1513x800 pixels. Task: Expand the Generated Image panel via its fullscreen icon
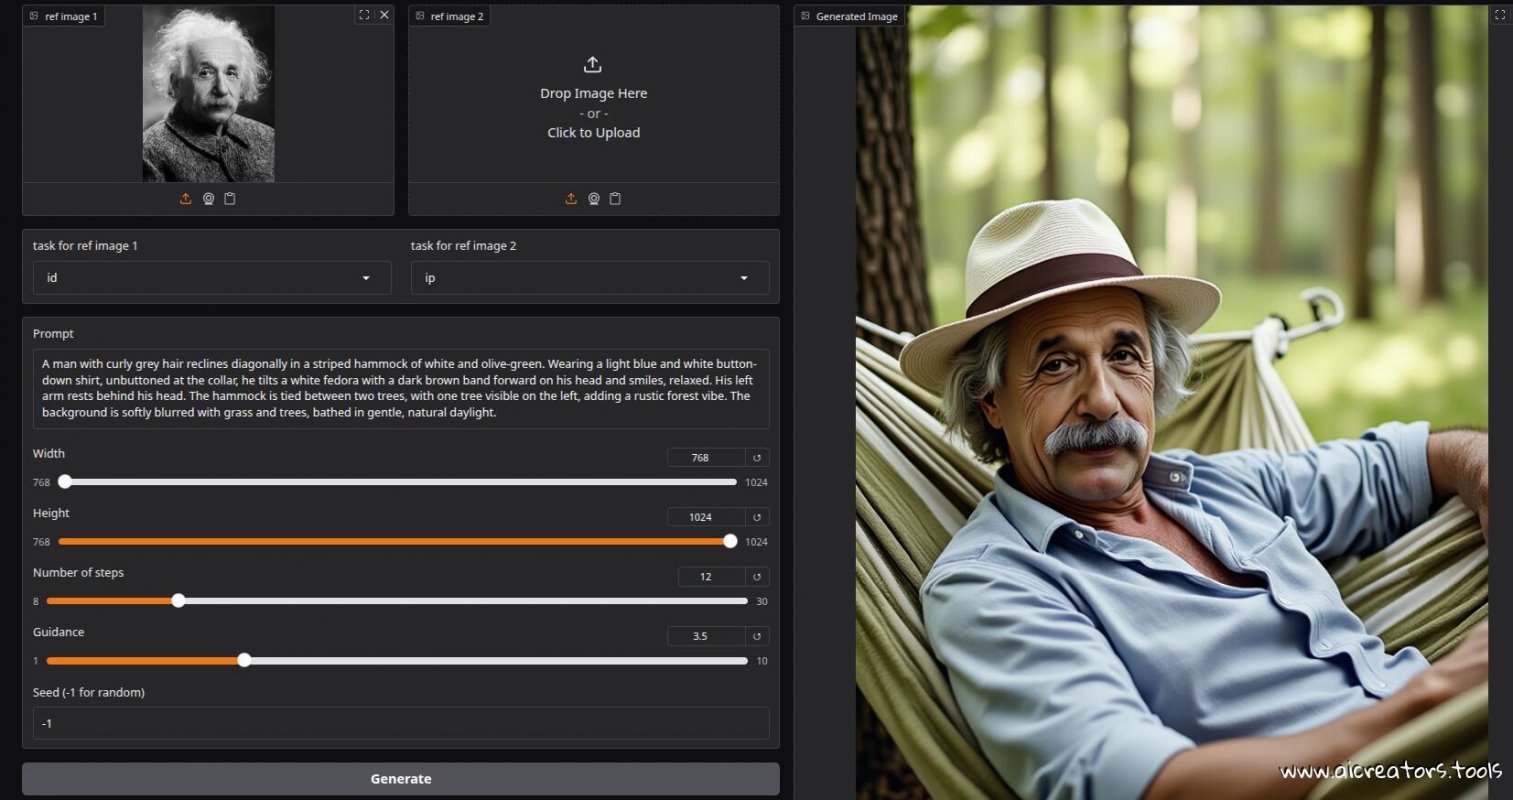coord(1500,14)
